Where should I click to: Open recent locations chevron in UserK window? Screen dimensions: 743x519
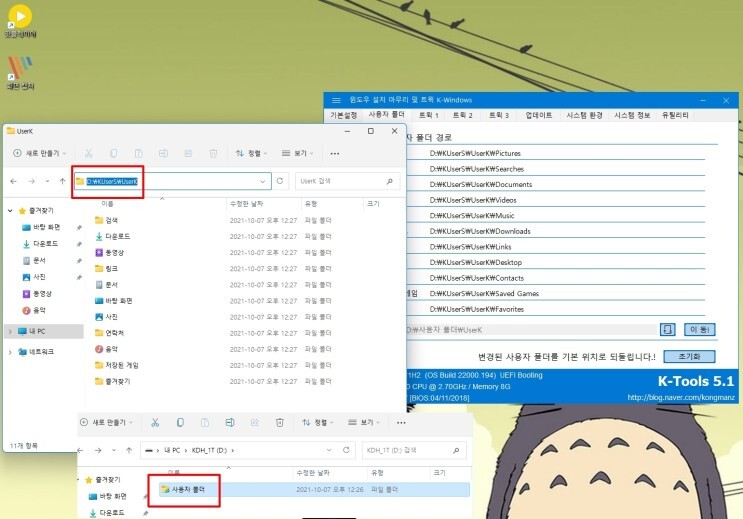point(47,181)
